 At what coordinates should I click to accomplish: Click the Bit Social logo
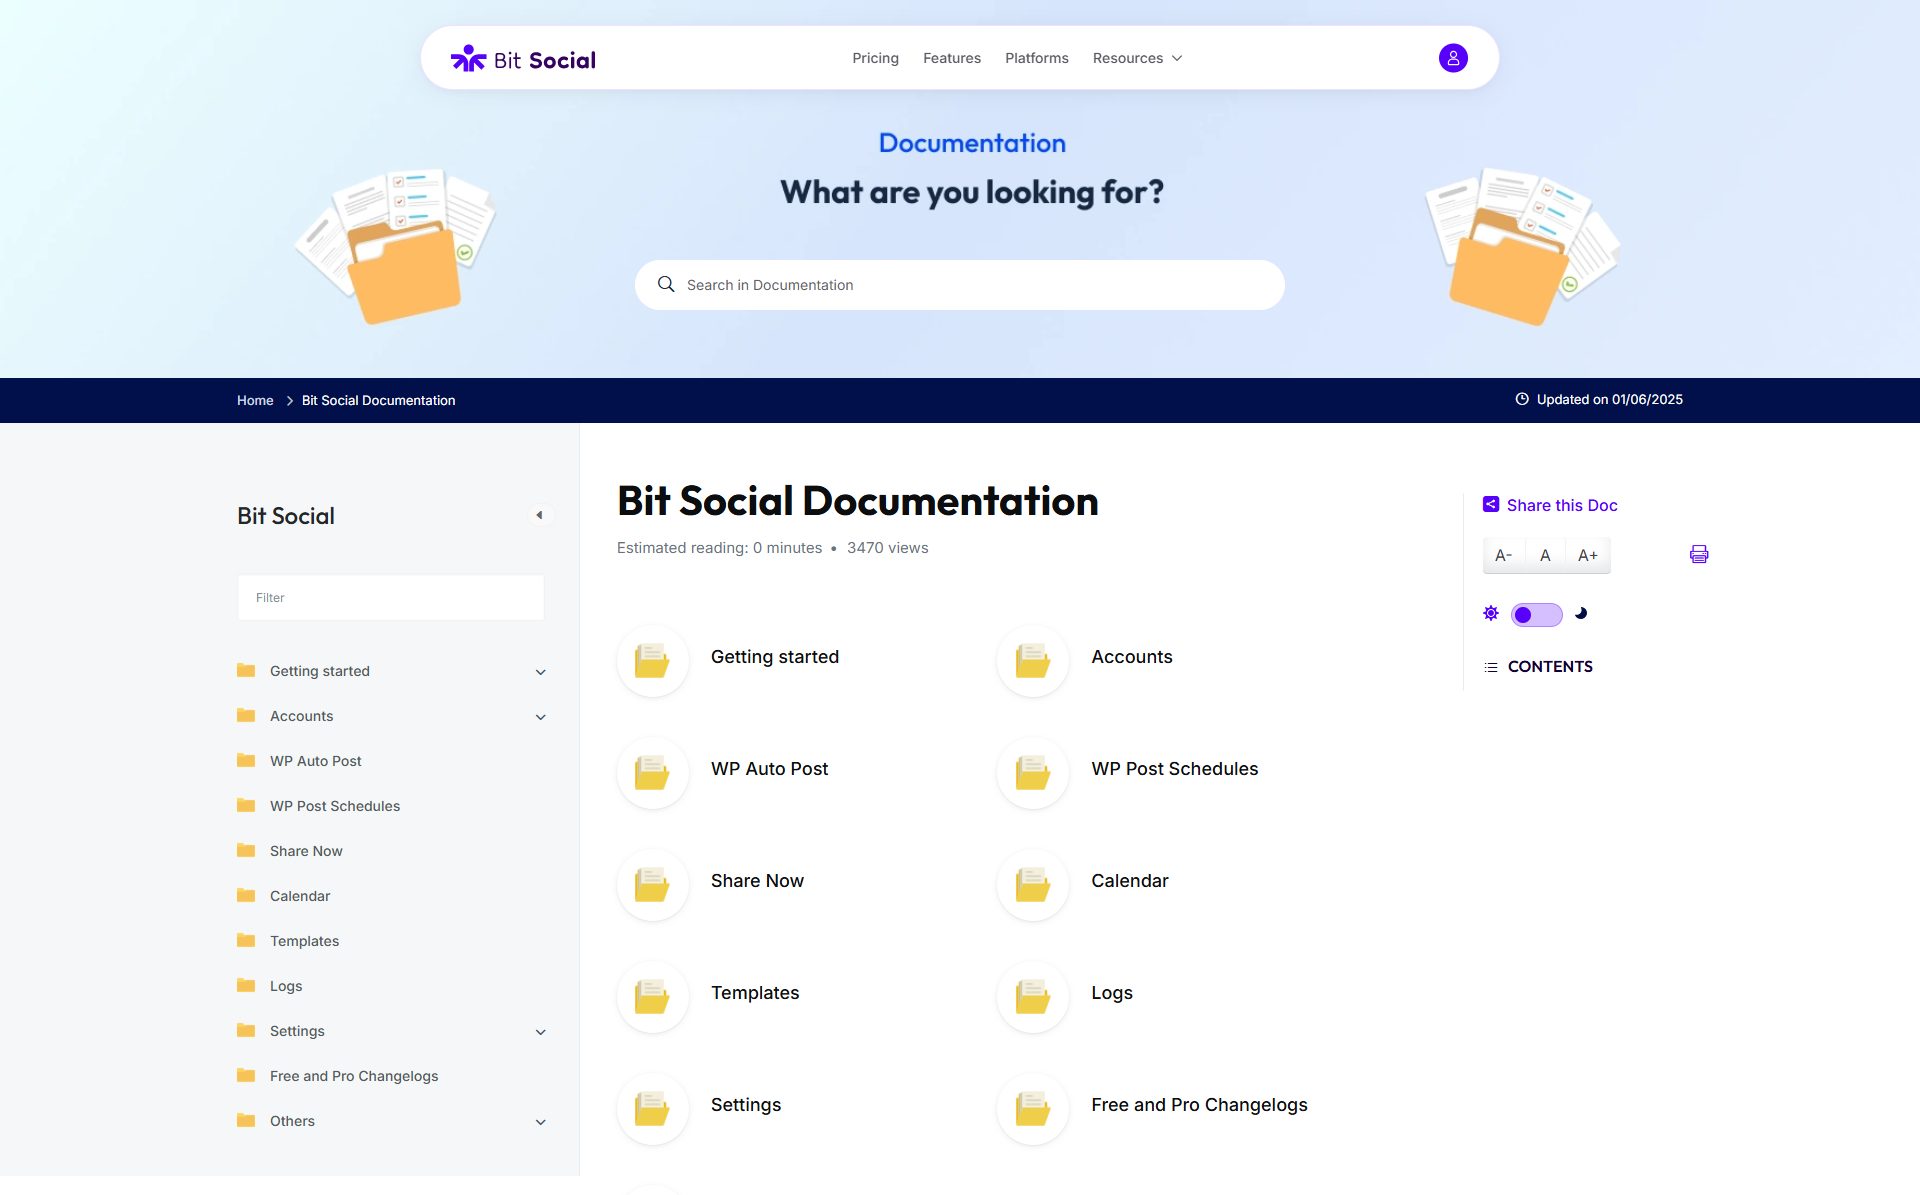(523, 59)
